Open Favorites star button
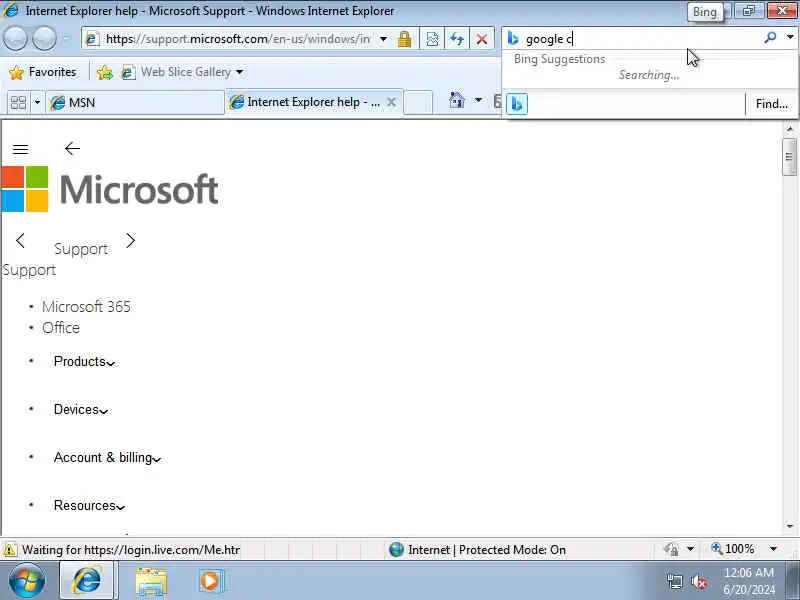The width and height of the screenshot is (800, 600). 16,72
